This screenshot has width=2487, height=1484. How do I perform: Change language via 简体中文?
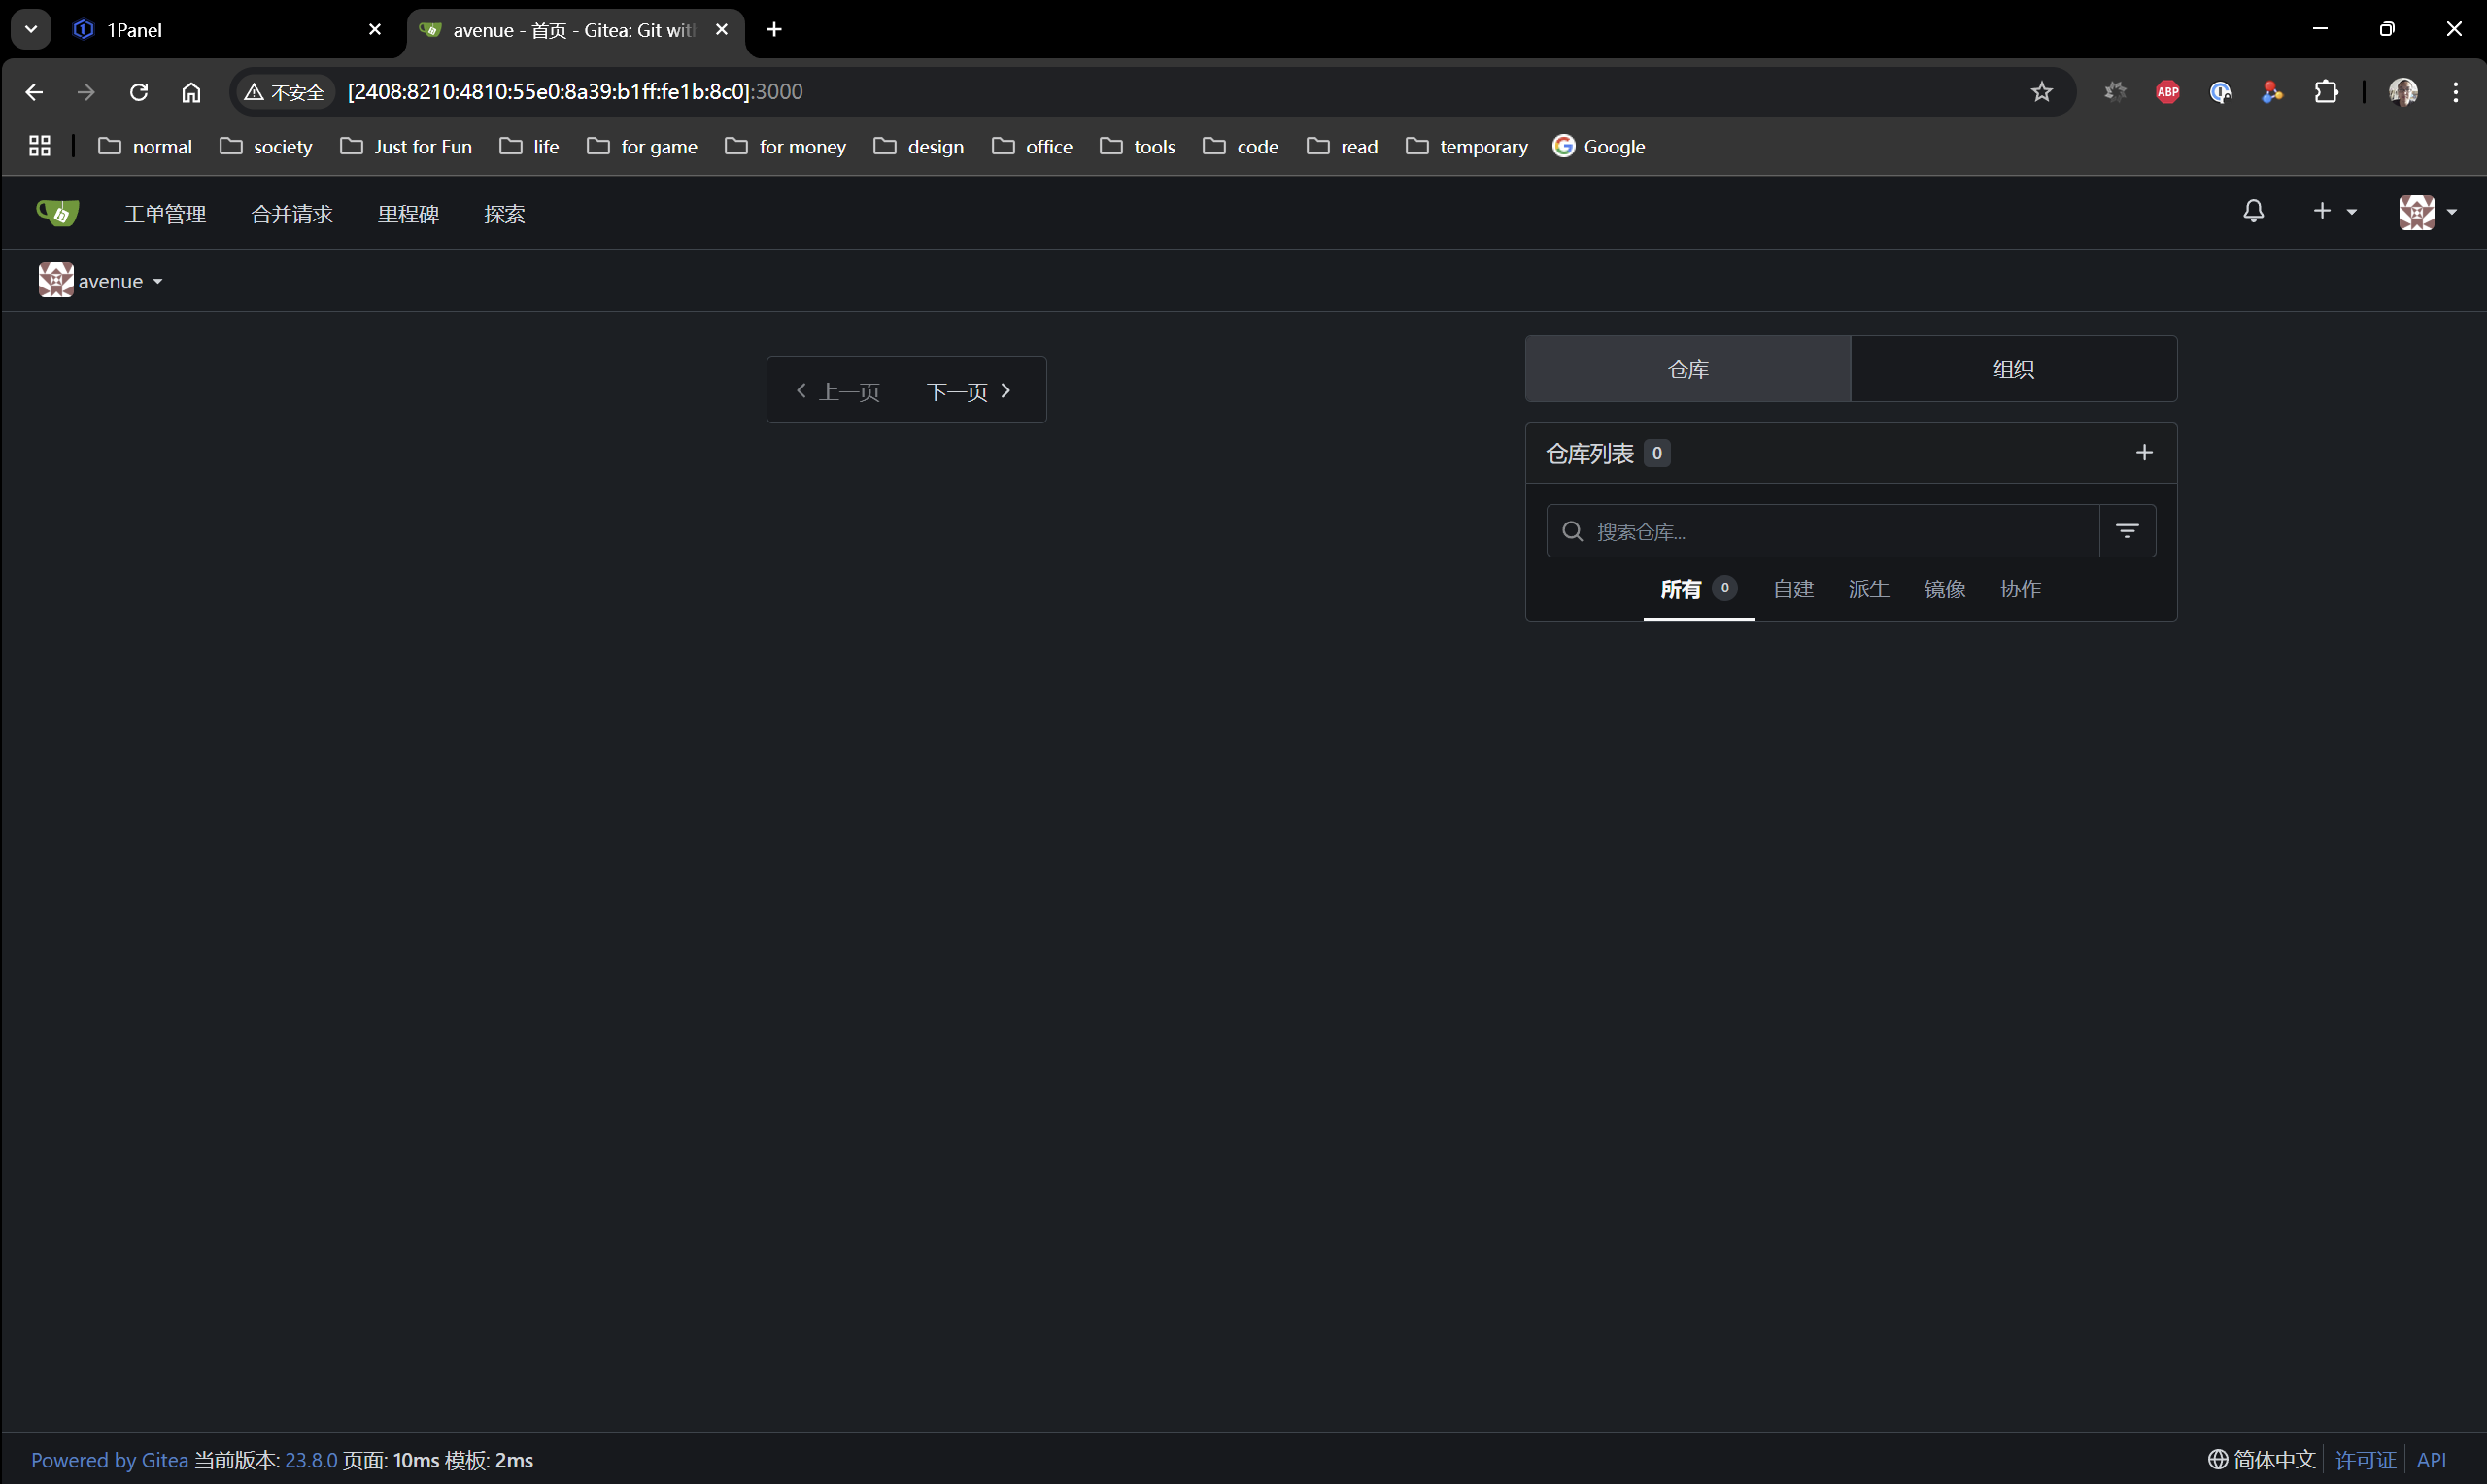pyautogui.click(x=2262, y=1460)
